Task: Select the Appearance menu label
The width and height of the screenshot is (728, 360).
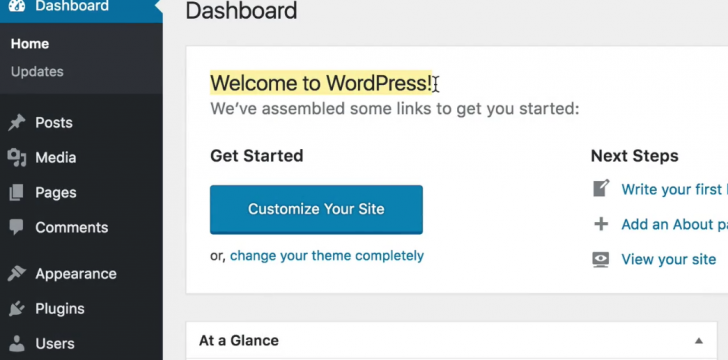Action: click(x=76, y=274)
